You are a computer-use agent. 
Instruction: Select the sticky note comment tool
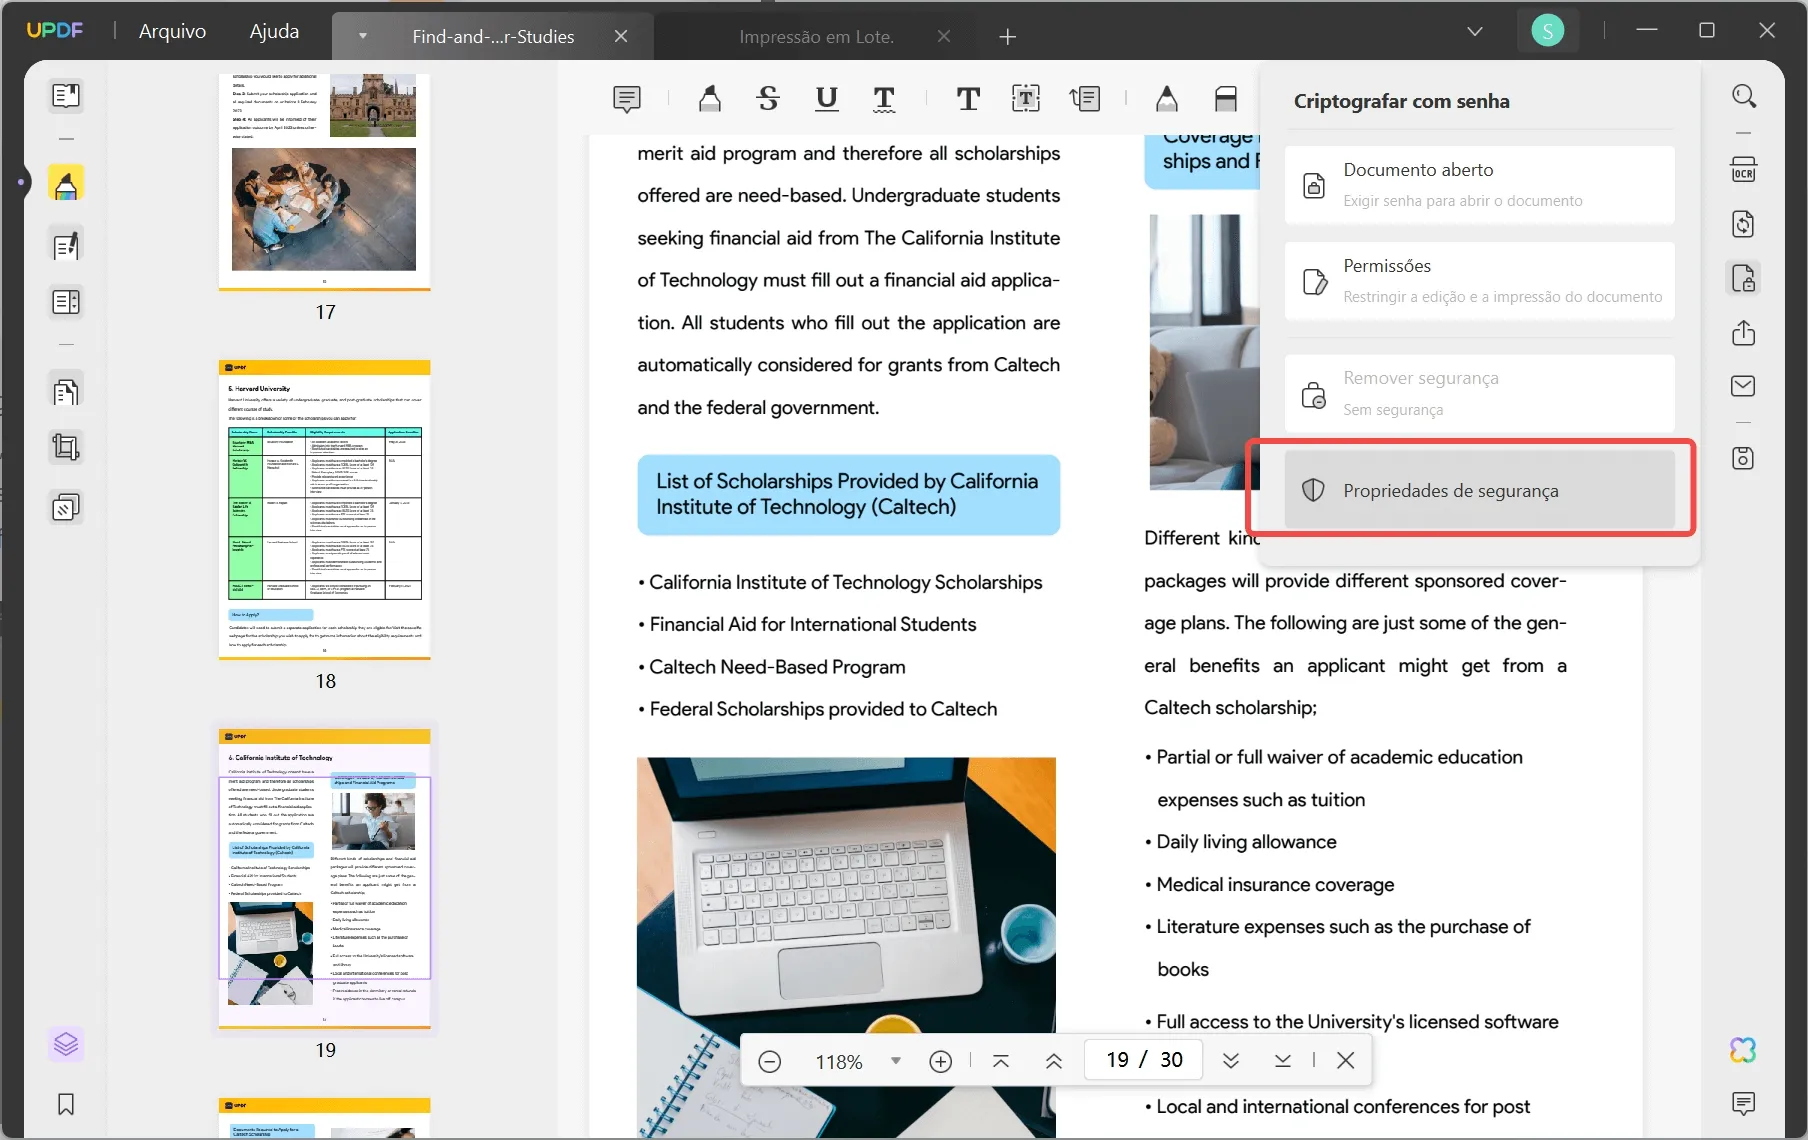pos(627,98)
